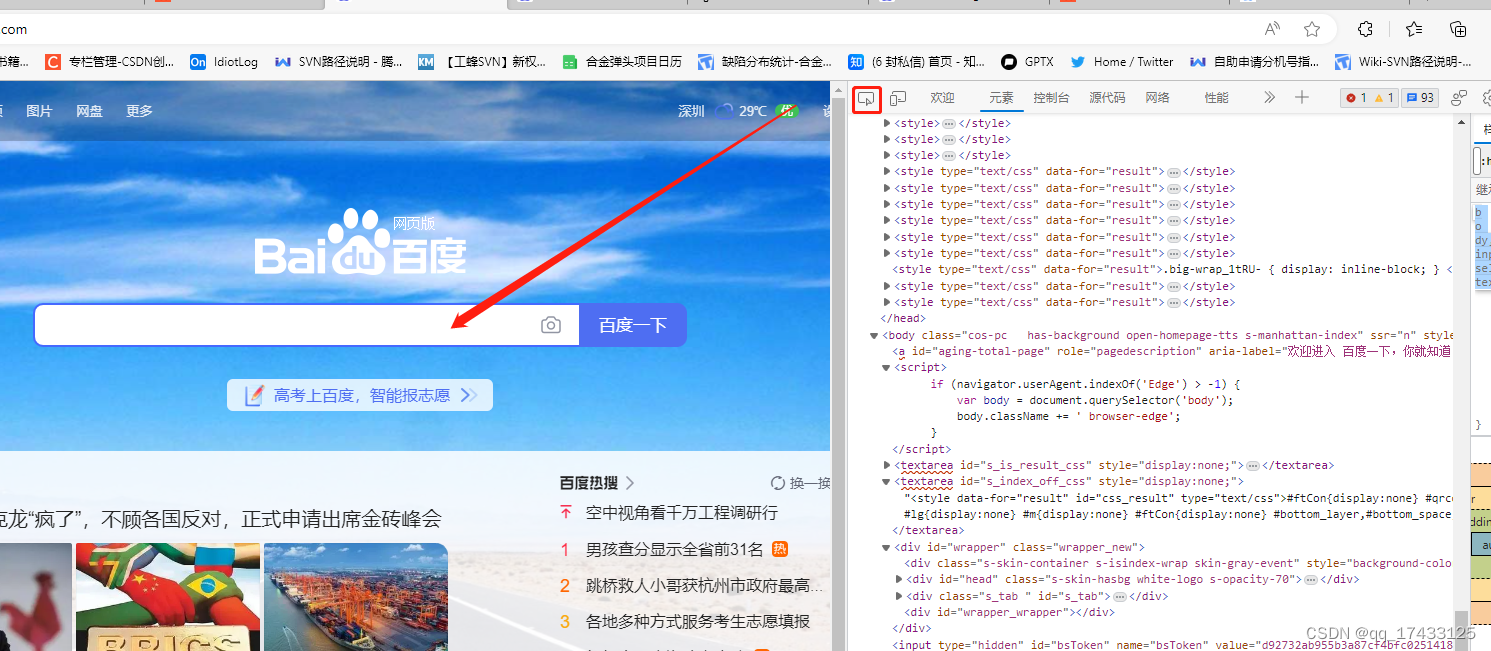Select the a aging-total-page element line

[x=1172, y=351]
